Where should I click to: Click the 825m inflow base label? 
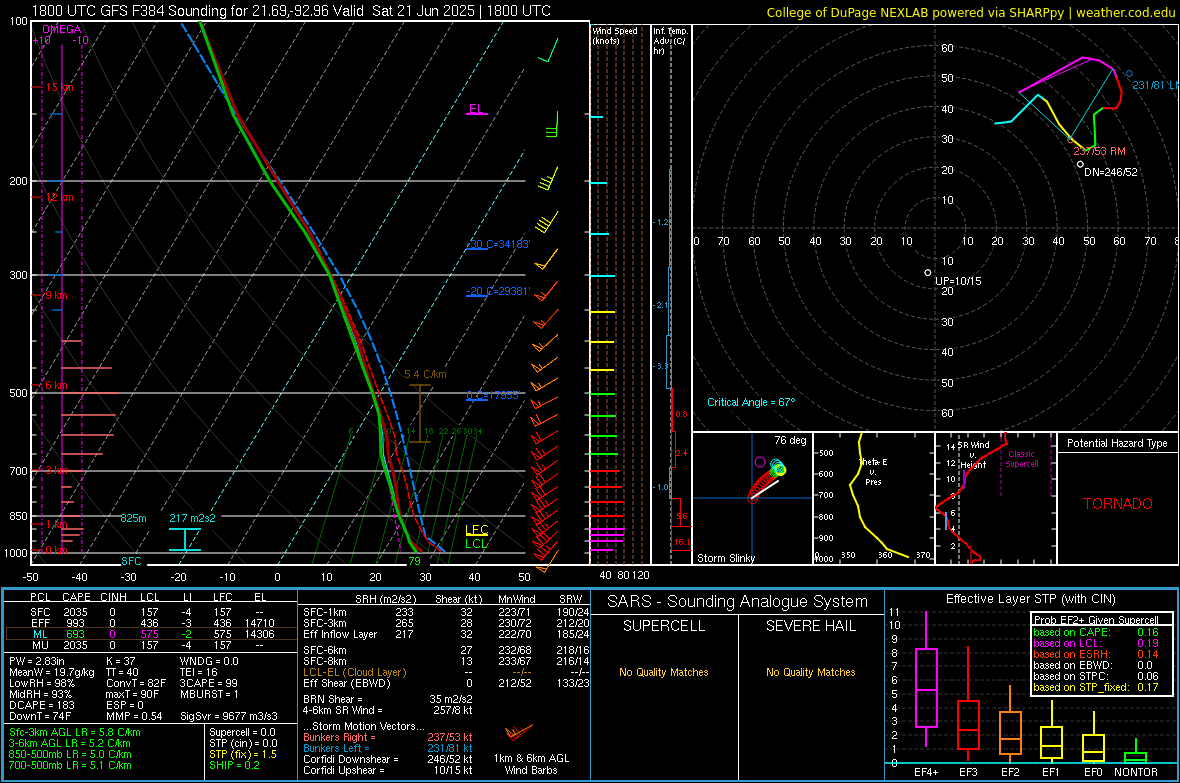(133, 518)
